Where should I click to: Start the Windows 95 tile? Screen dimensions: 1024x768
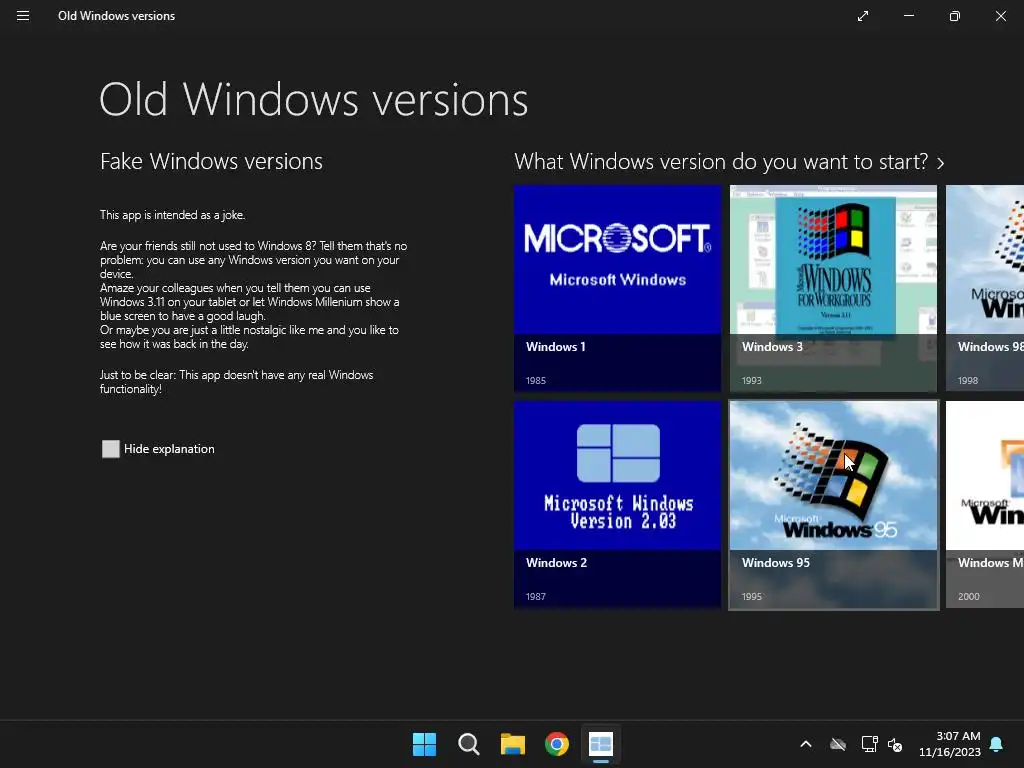point(833,504)
